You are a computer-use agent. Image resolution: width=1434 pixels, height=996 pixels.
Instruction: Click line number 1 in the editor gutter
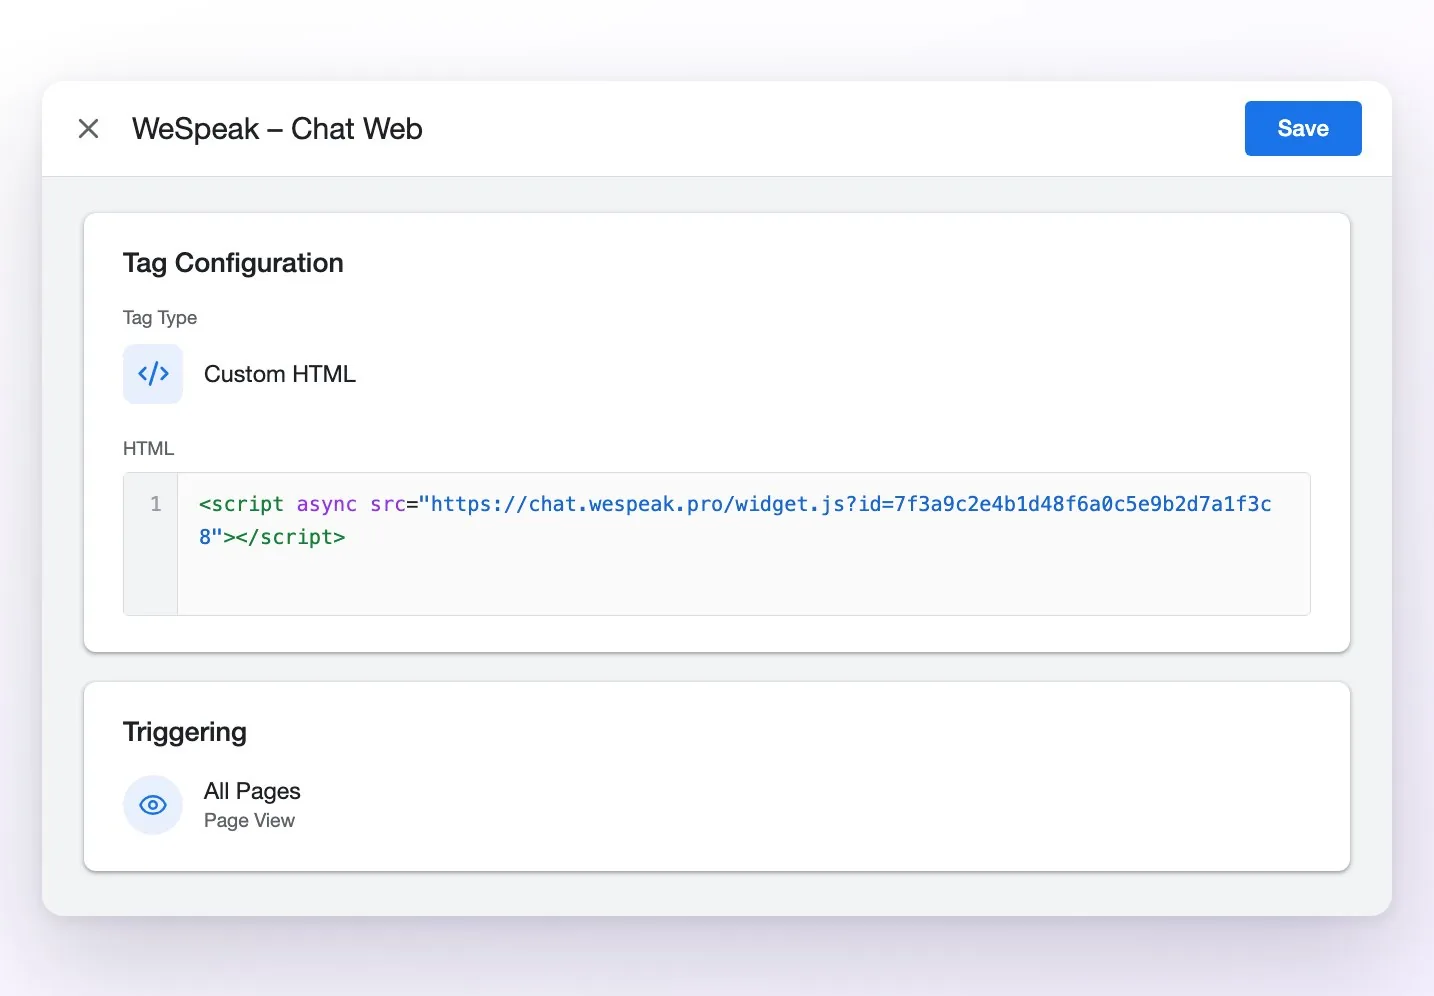pyautogui.click(x=156, y=504)
